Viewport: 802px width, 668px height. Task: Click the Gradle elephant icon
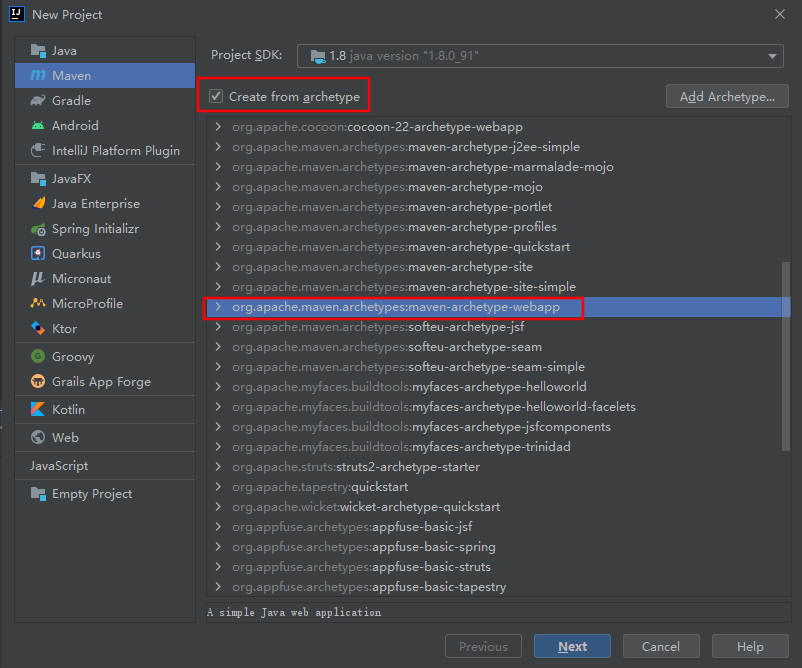pos(38,101)
